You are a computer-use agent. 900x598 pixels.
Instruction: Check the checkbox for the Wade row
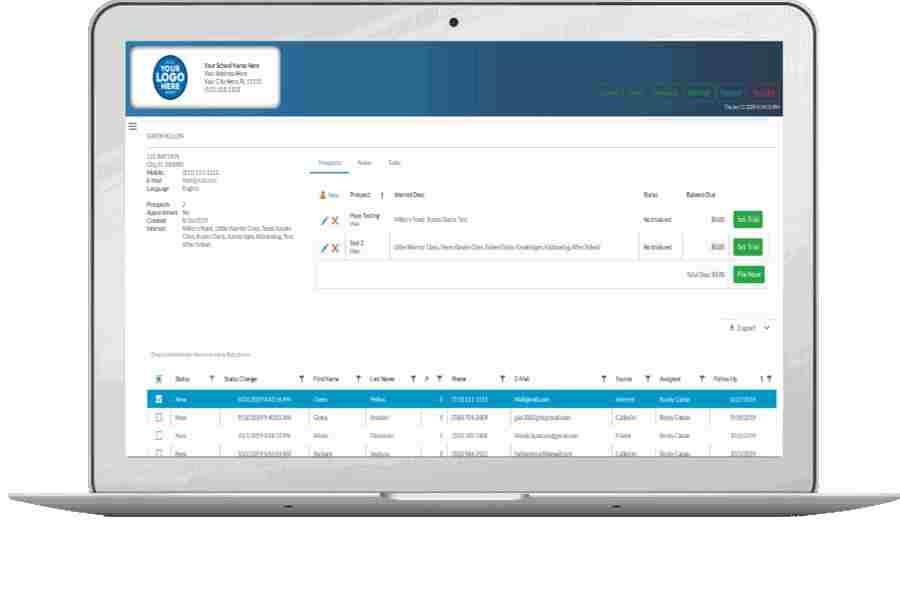(x=159, y=436)
